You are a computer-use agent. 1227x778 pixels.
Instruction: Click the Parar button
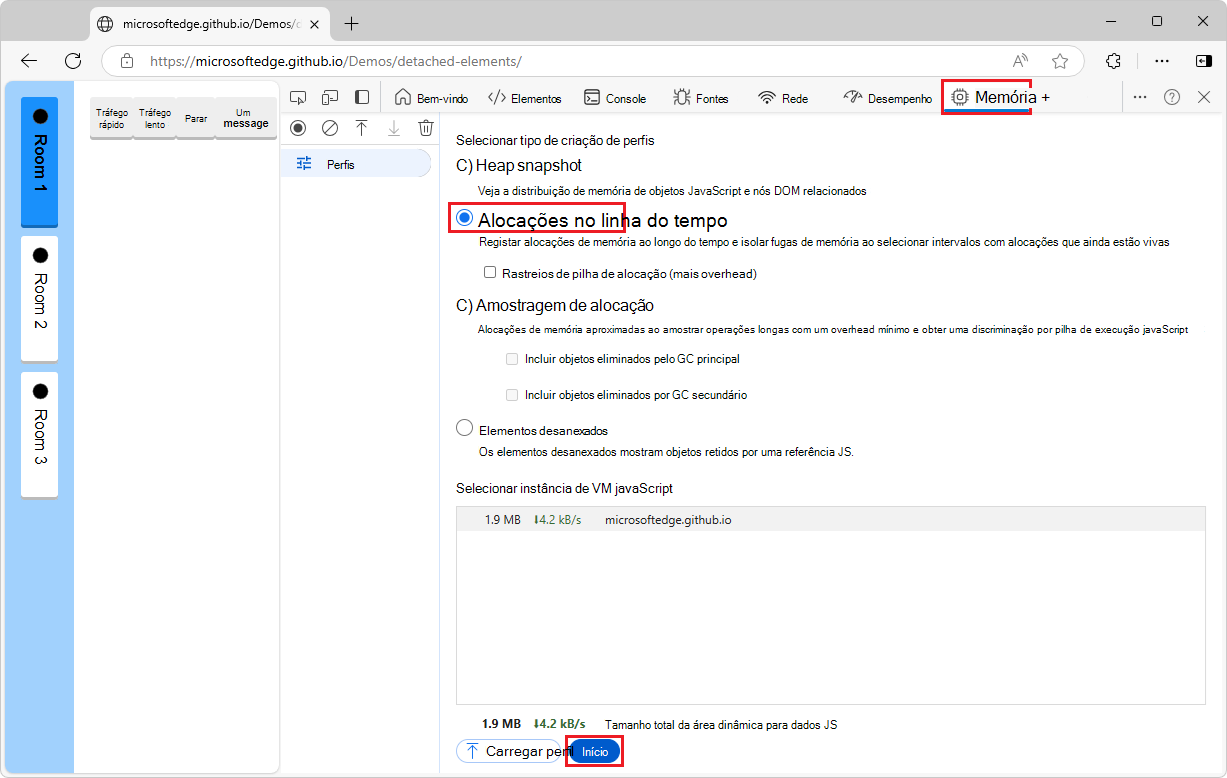pyautogui.click(x=196, y=119)
